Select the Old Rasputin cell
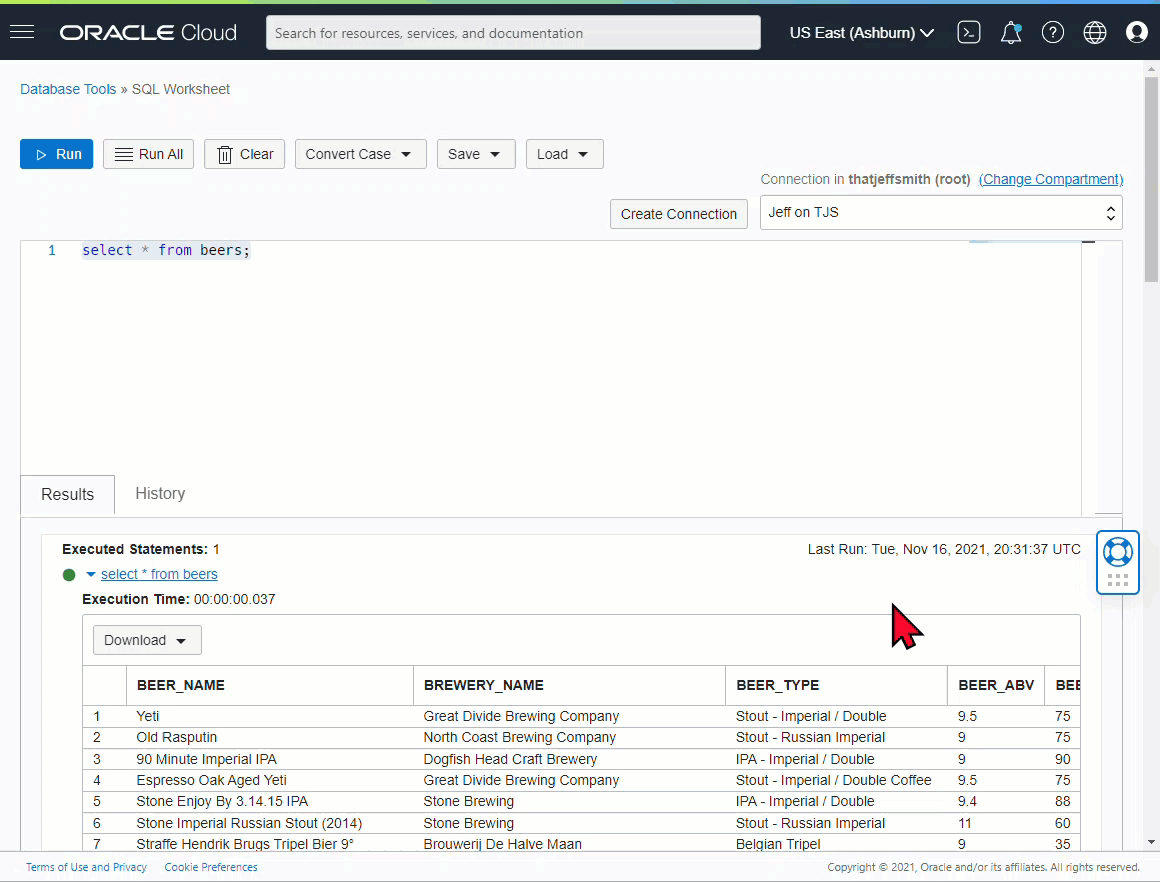Screen dimensions: 1160x882 (270, 738)
